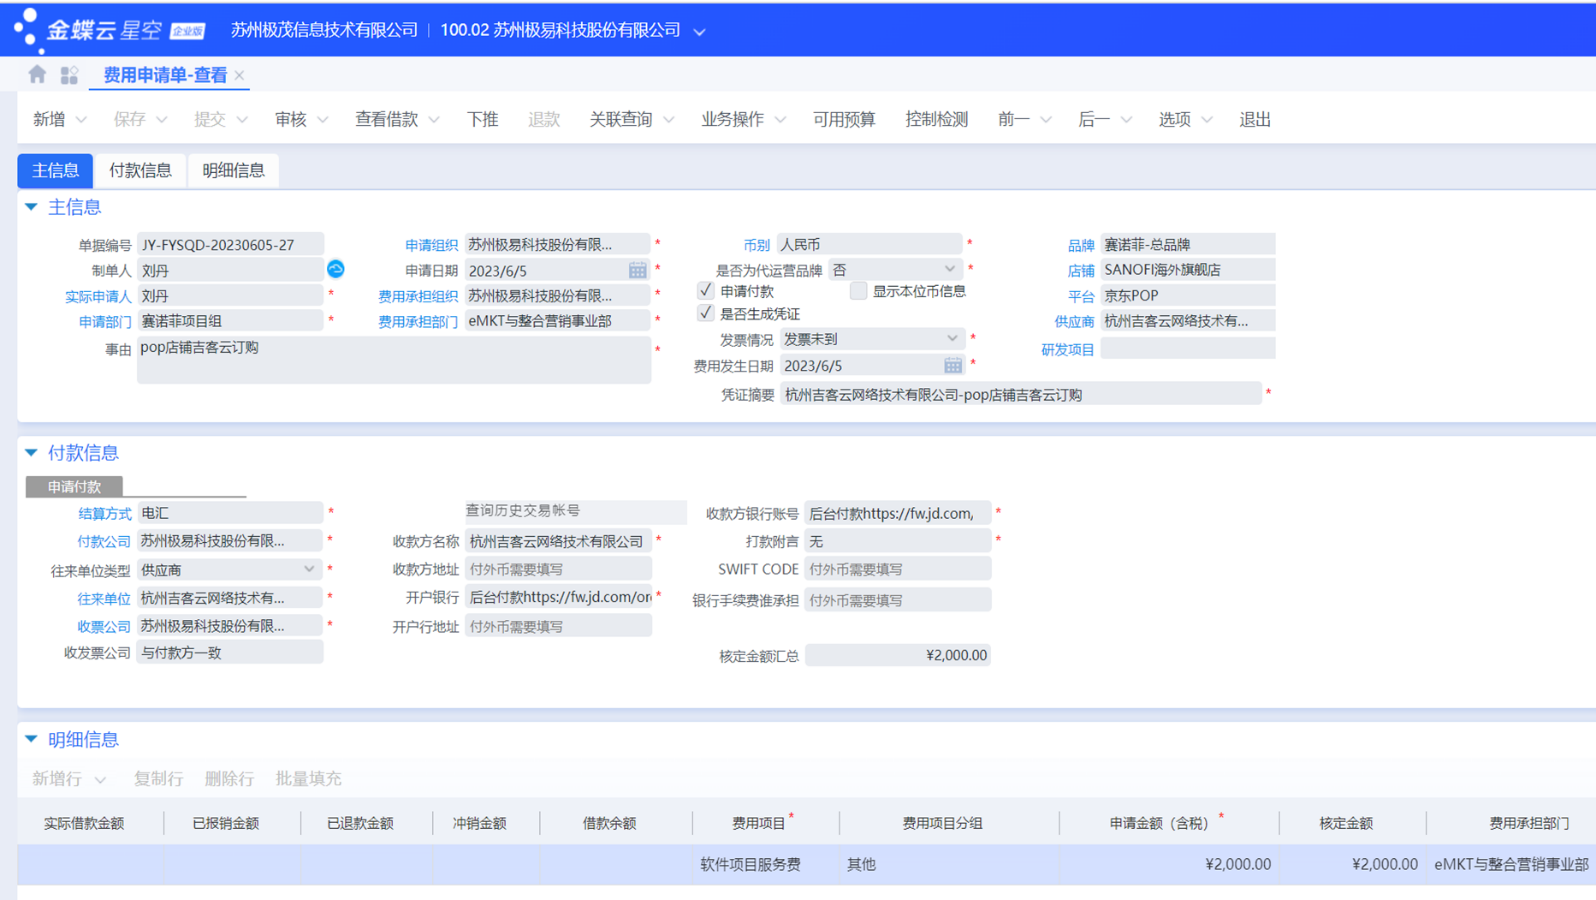Open the apps grid icon

pos(69,75)
